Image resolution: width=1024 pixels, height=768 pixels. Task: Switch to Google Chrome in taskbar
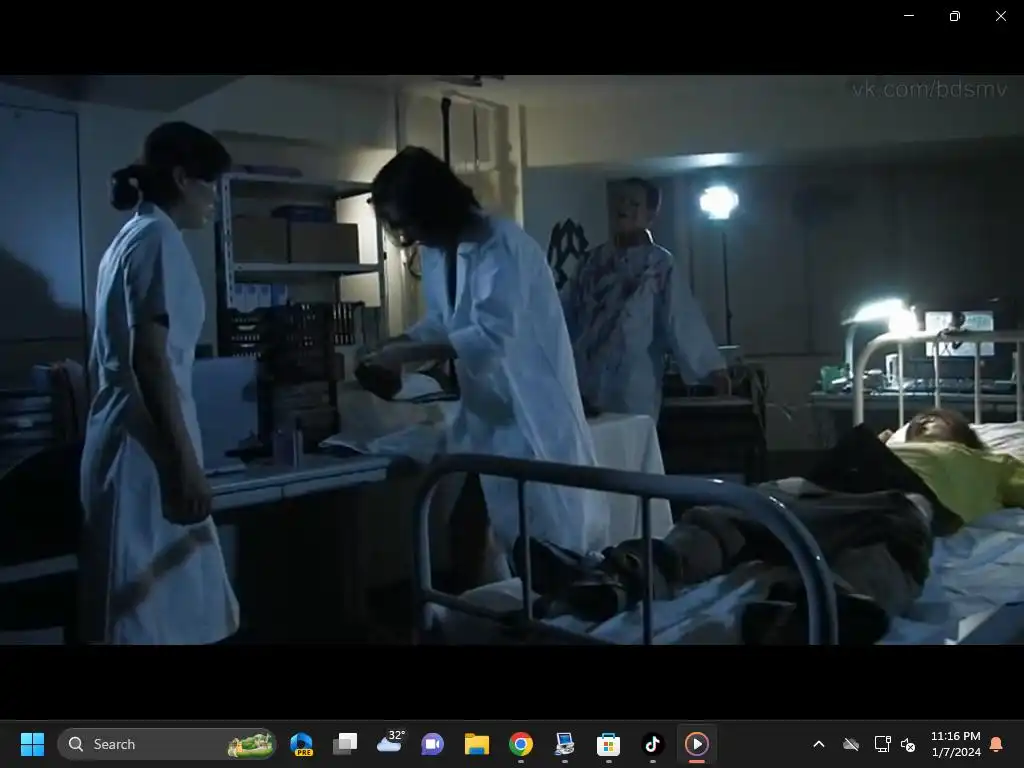pos(520,744)
